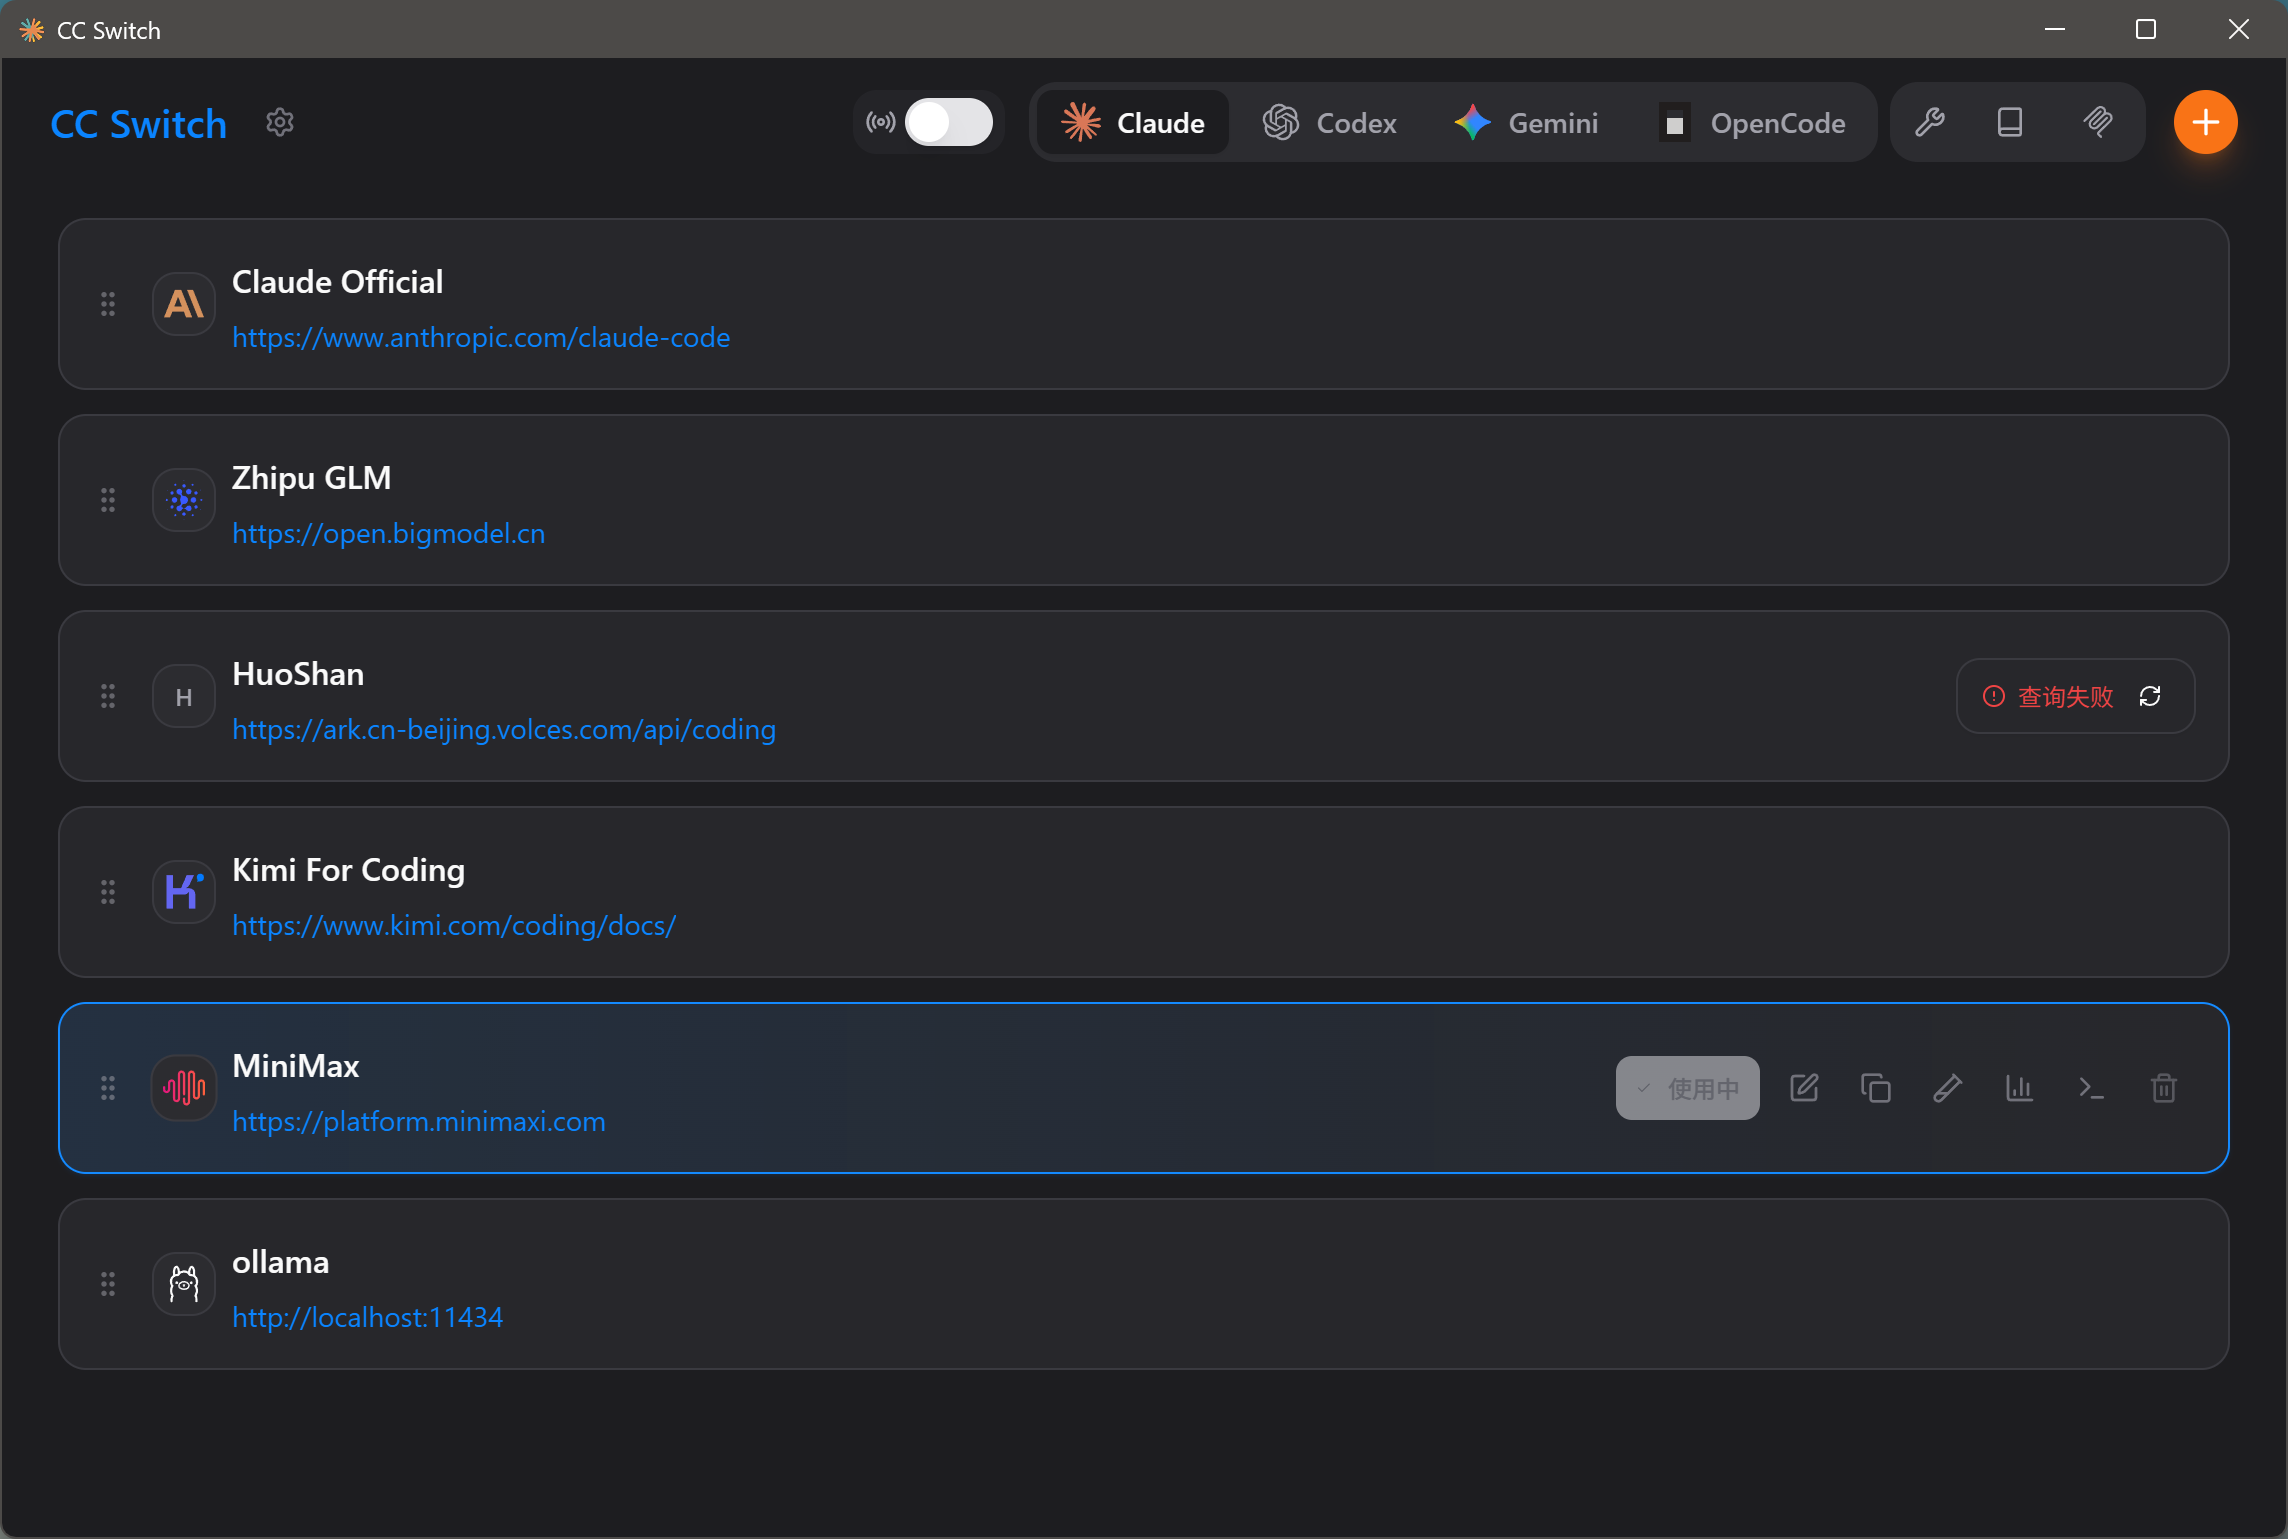
Task: Click the drag handle of Zhipu GLM
Action: coord(108,500)
